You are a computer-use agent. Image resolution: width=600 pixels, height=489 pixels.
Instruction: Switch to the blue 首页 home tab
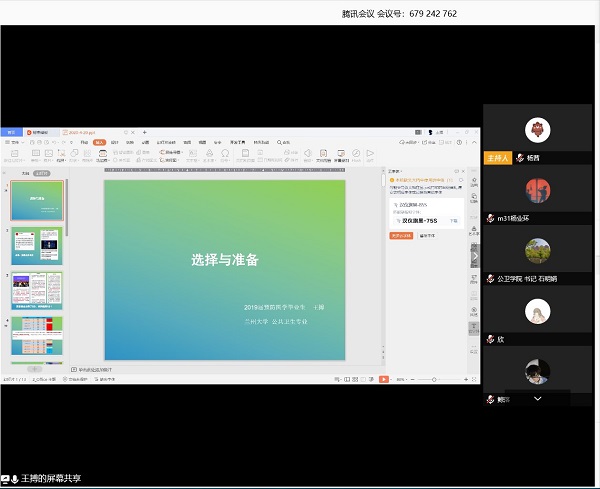coord(12,132)
